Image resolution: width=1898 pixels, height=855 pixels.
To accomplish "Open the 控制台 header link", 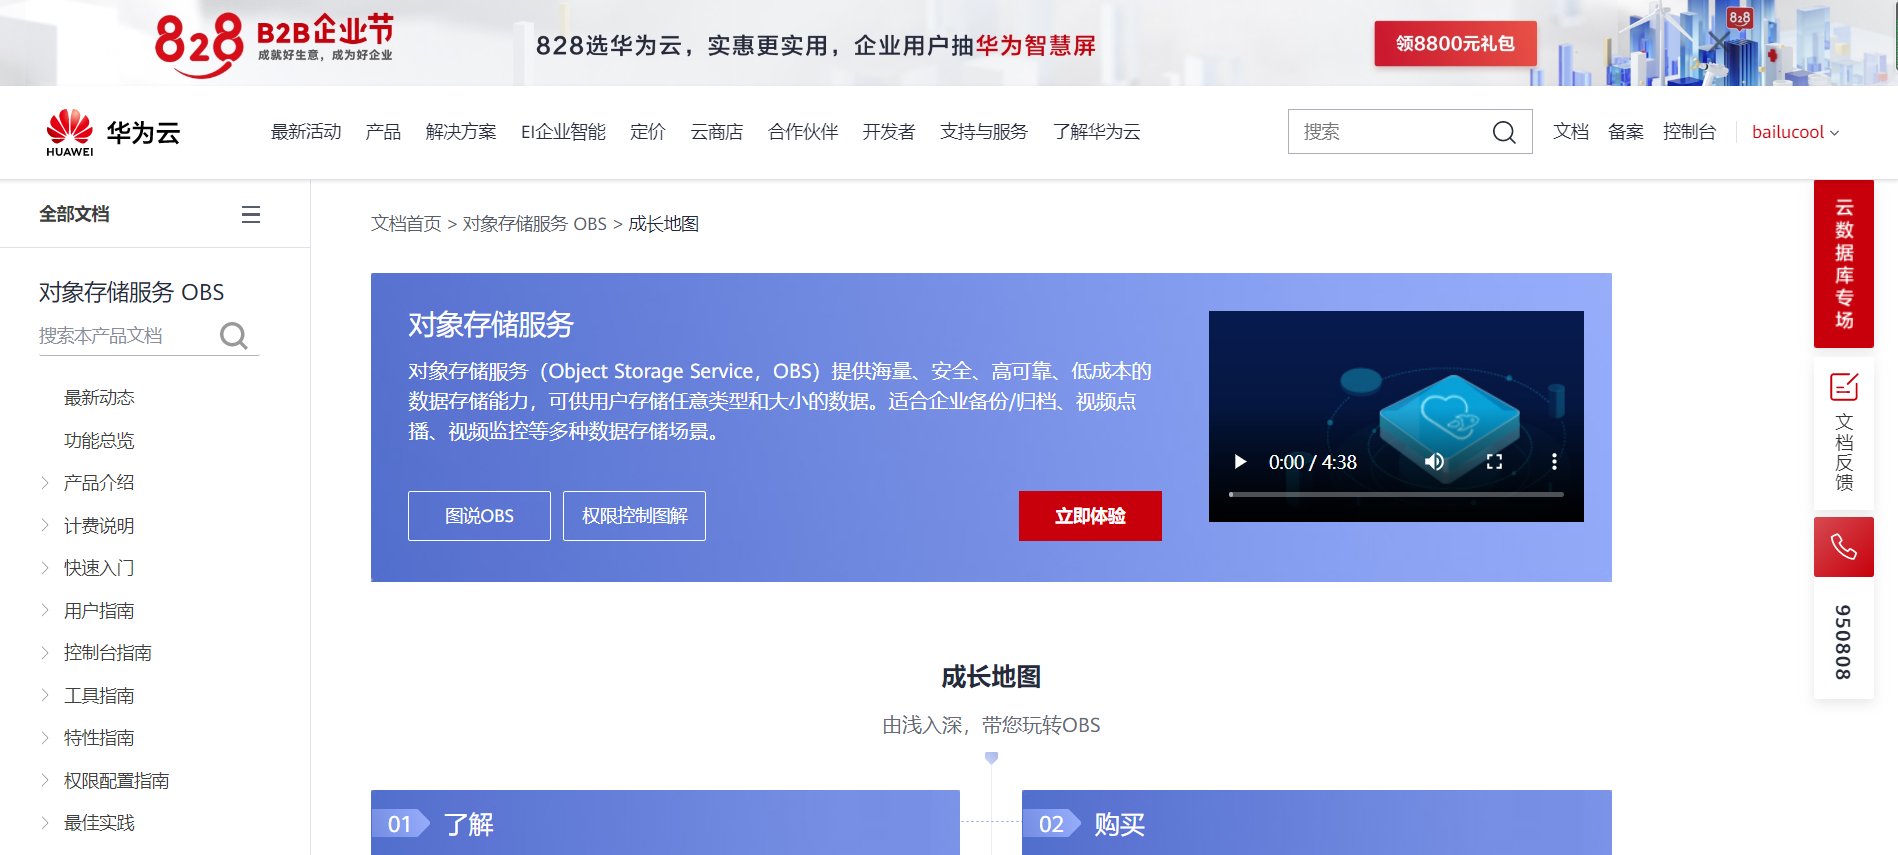I will 1690,132.
